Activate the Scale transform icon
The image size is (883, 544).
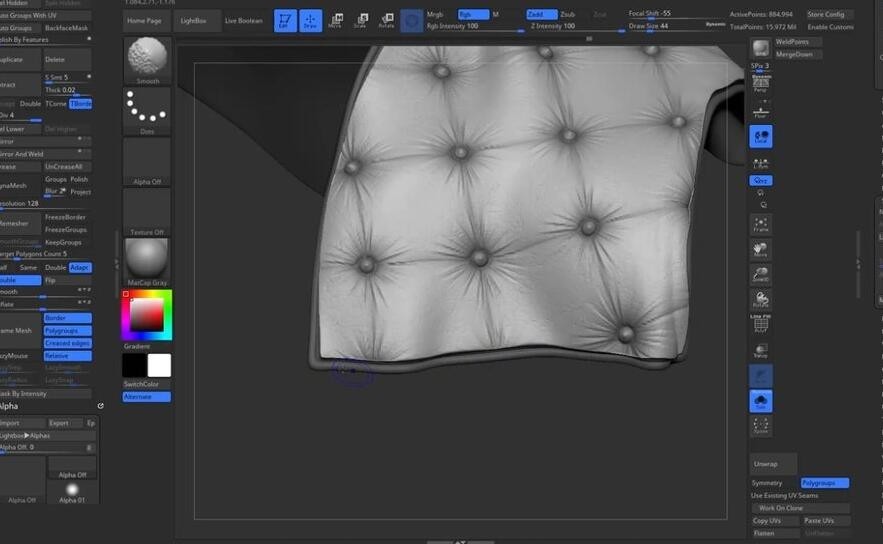[x=360, y=21]
